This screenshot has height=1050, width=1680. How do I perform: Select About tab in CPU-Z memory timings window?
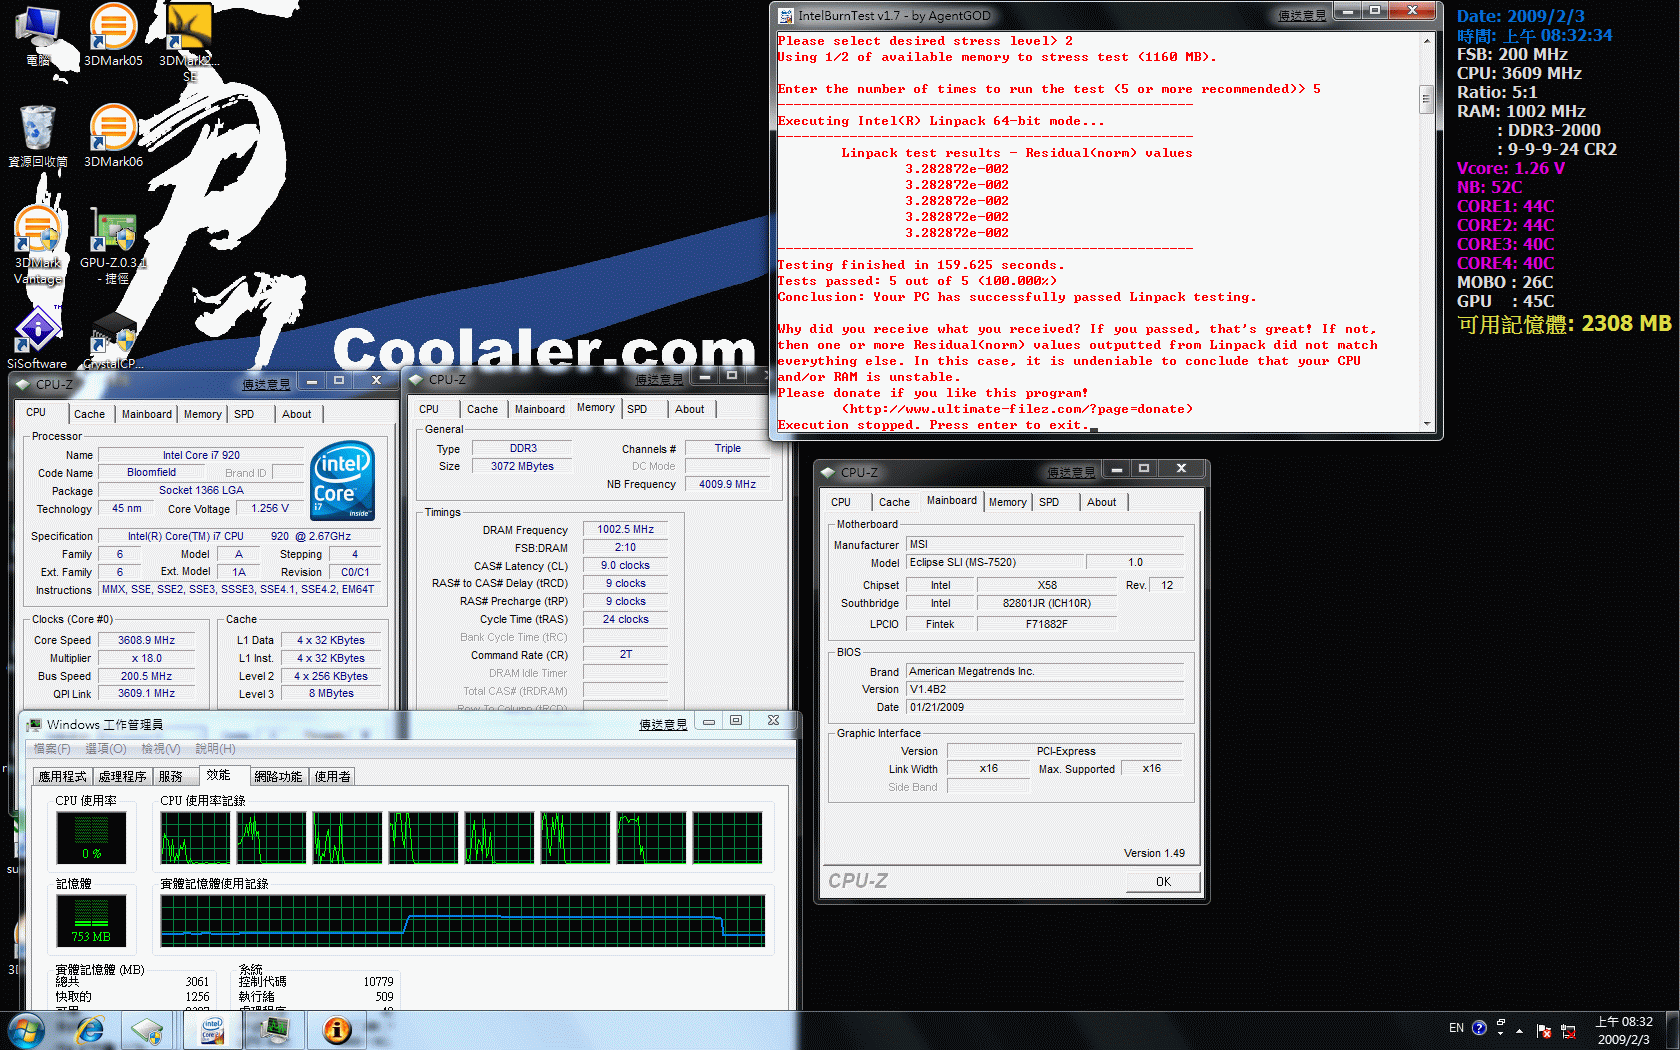[689, 409]
